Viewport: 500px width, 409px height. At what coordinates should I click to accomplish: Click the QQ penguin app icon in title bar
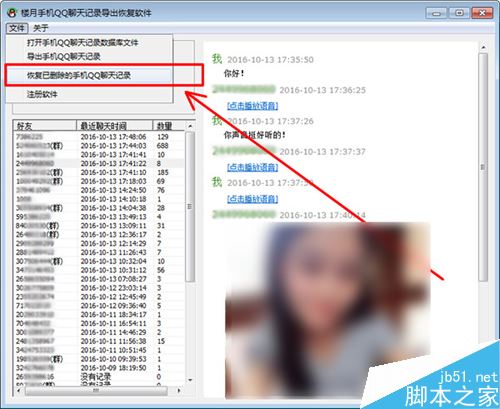tap(13, 13)
